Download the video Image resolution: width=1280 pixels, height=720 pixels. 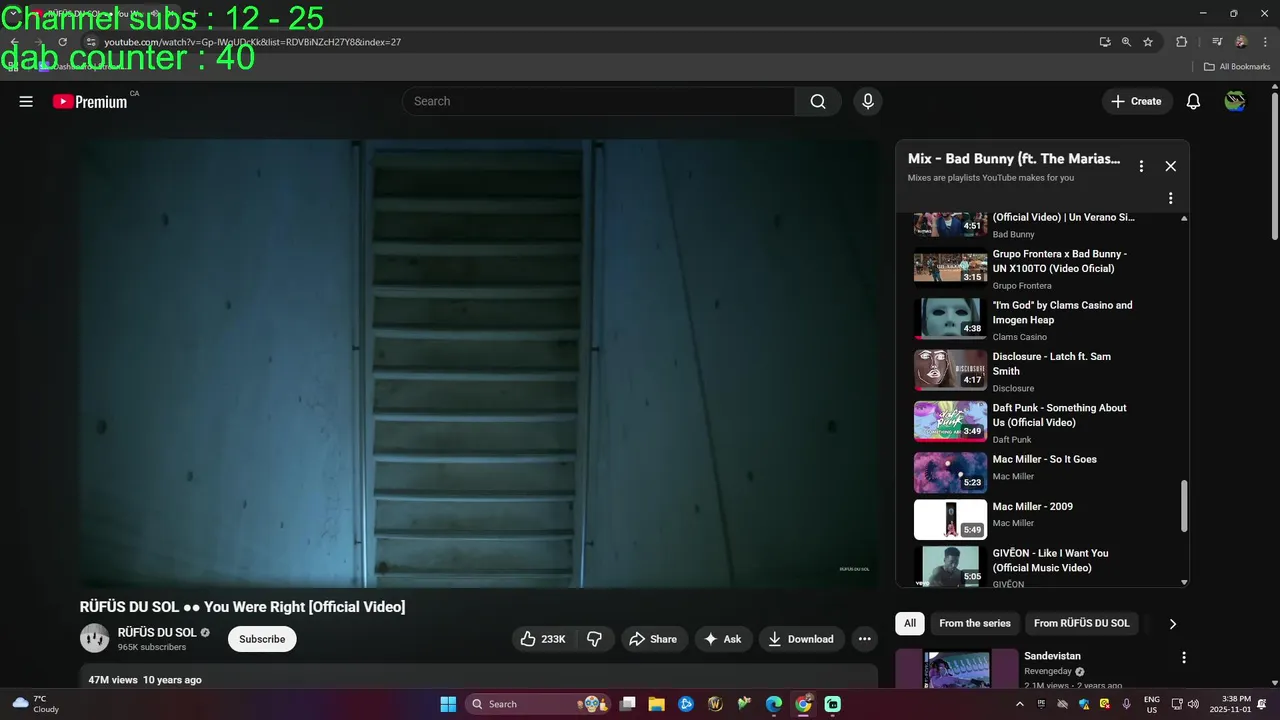[x=802, y=639]
